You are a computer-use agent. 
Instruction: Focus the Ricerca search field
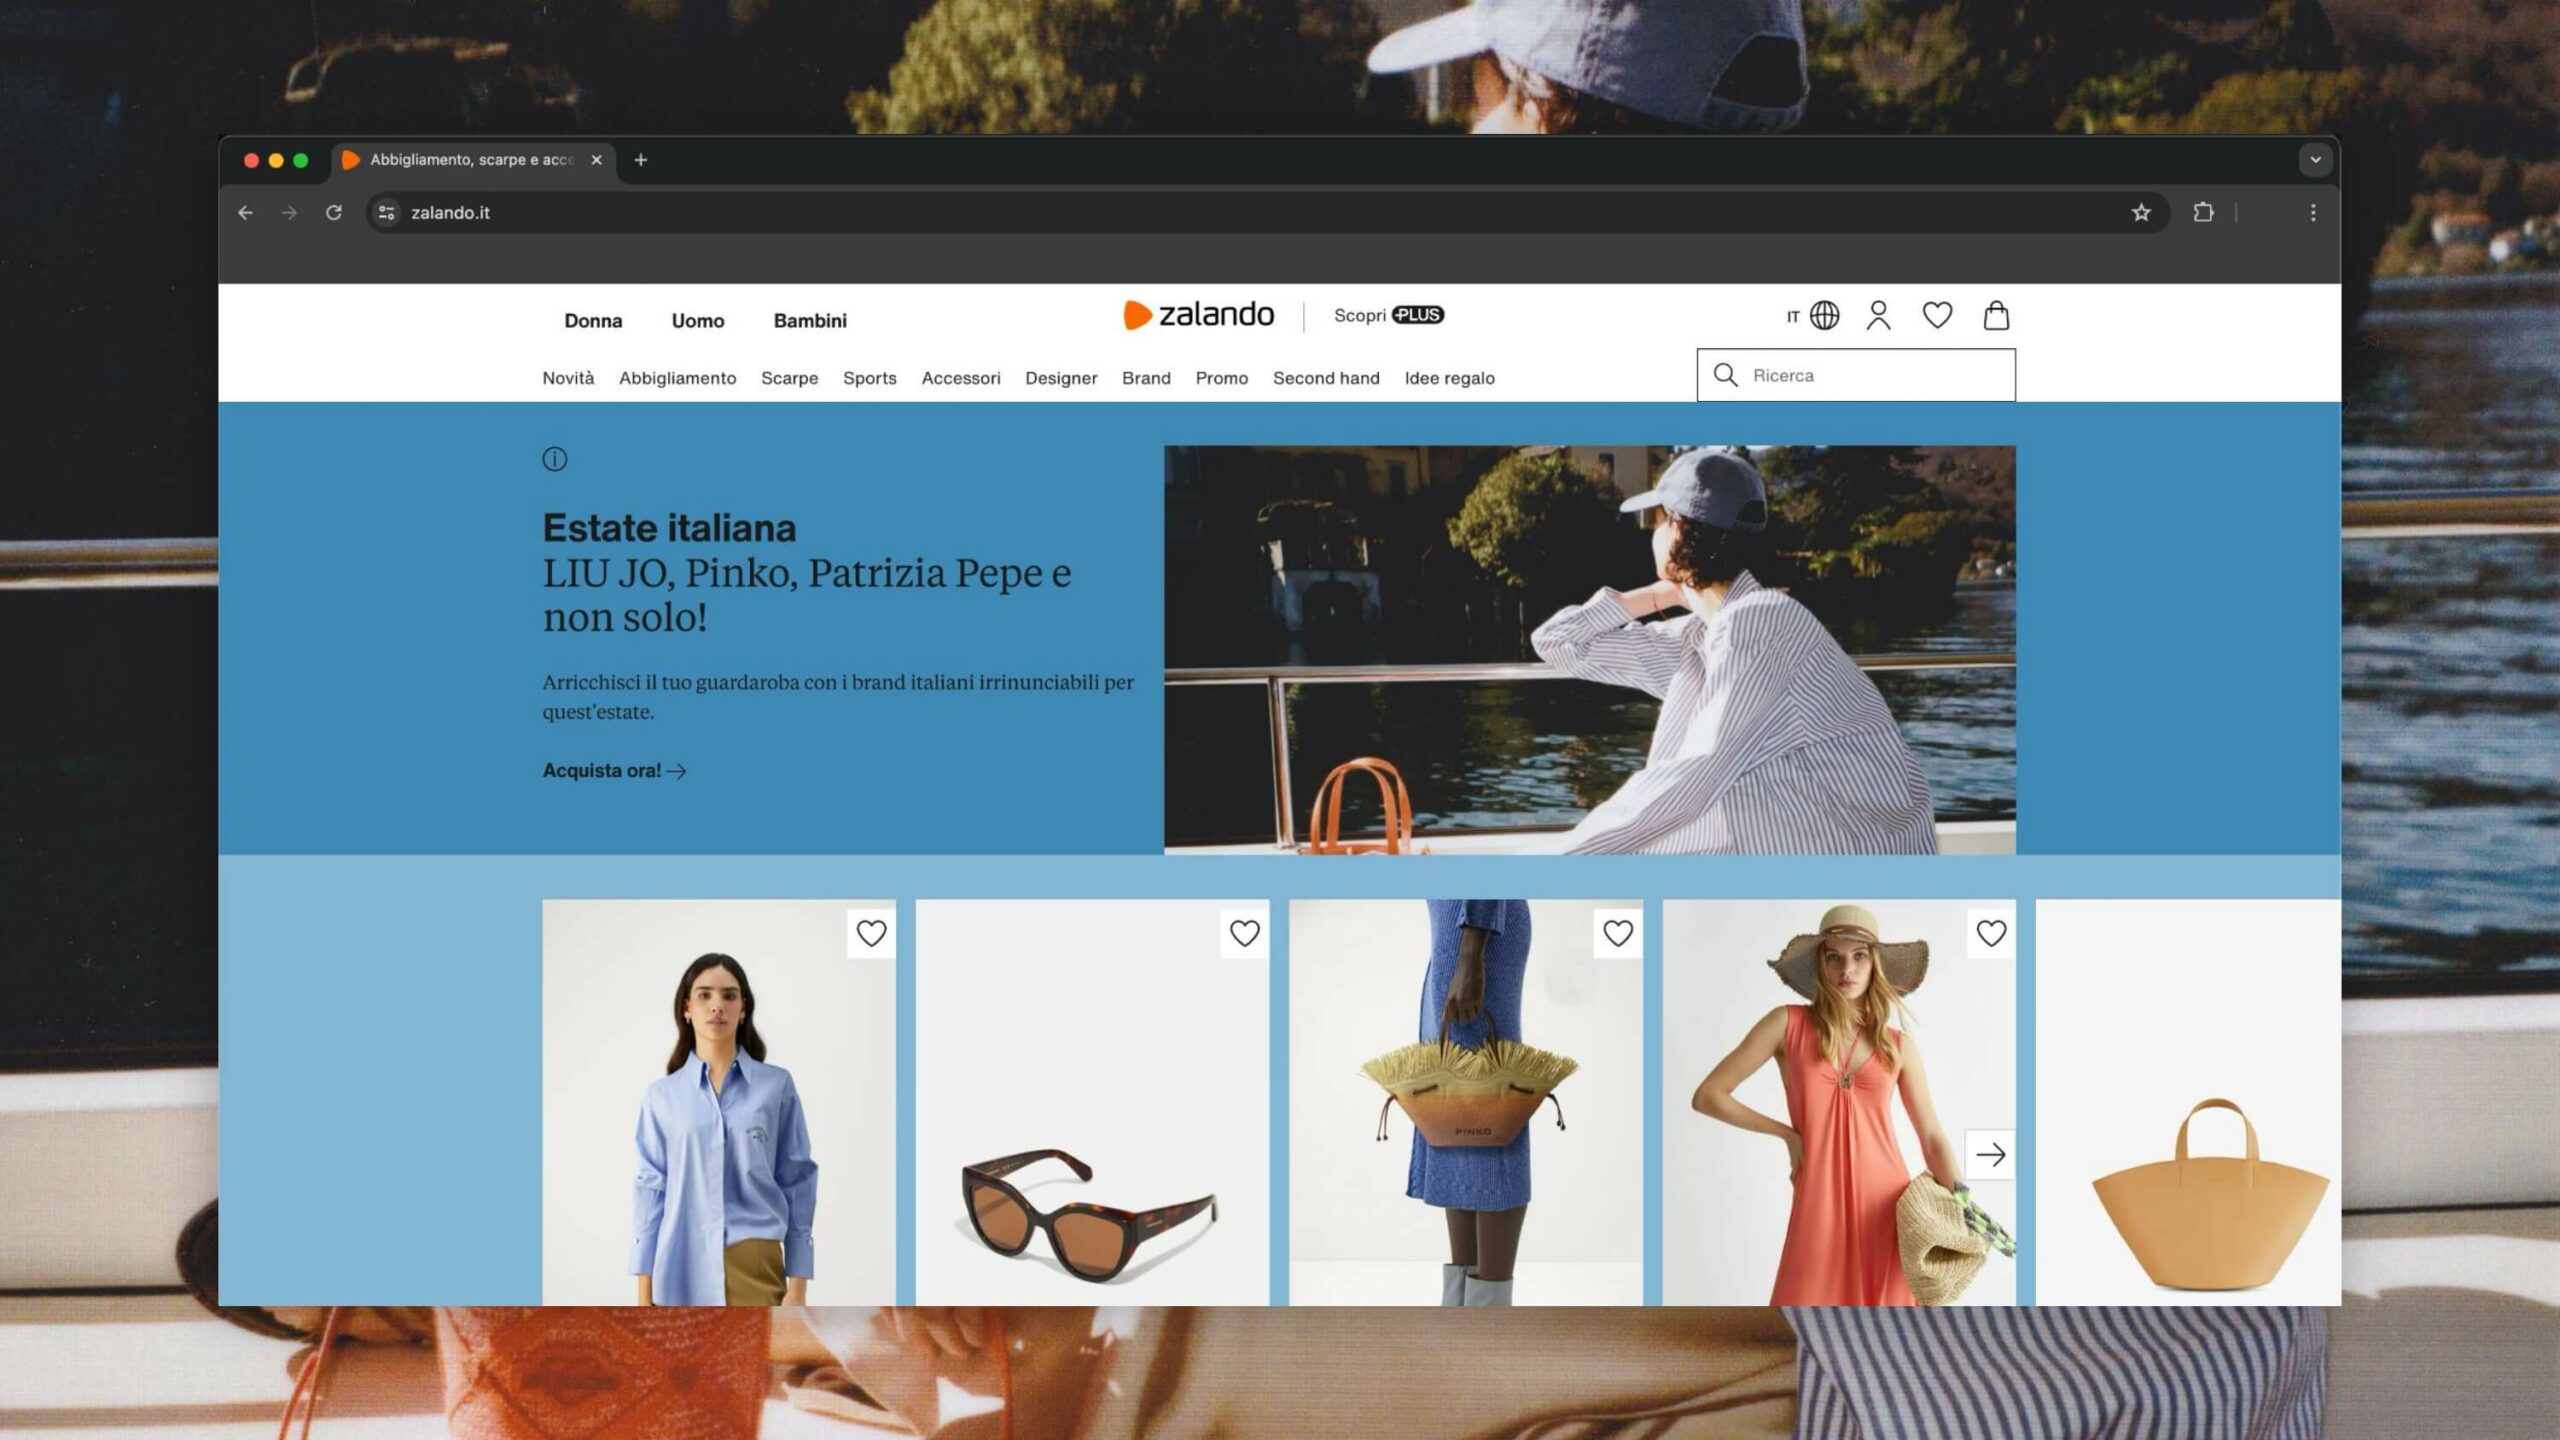(x=1856, y=375)
